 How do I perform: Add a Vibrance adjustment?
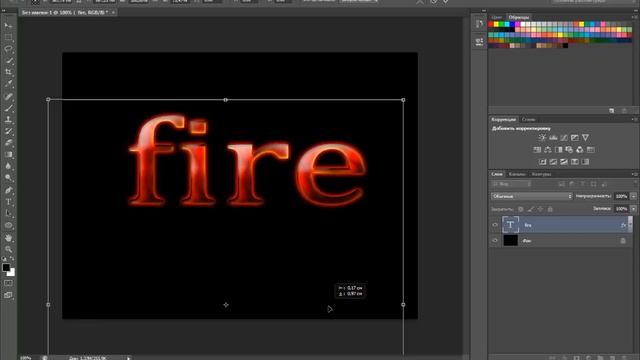[x=585, y=138]
